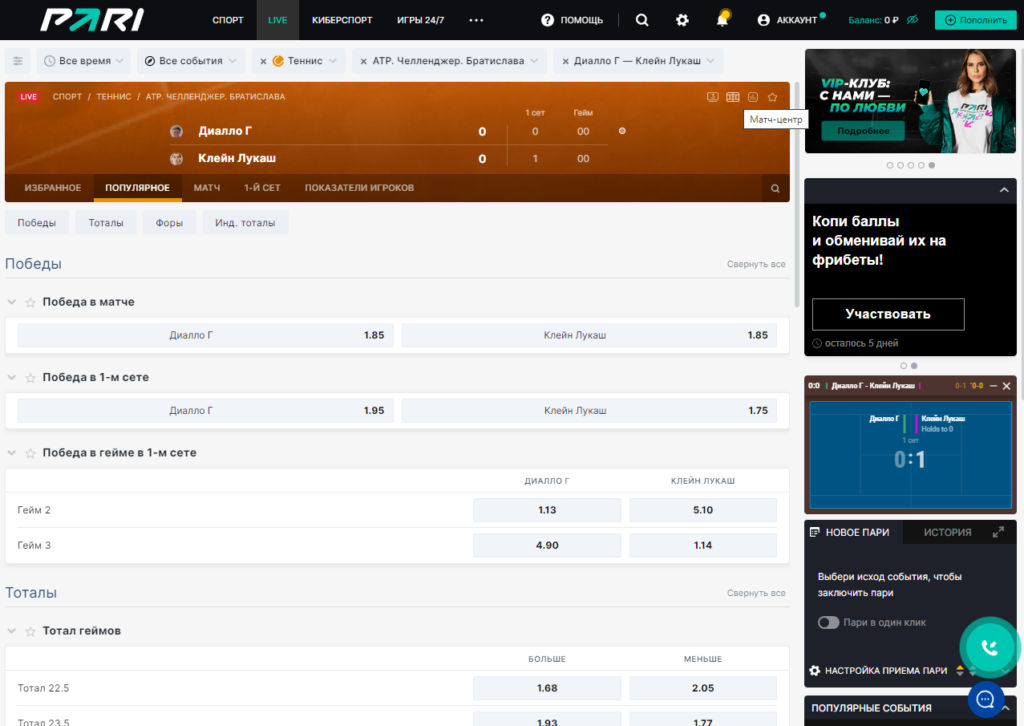The image size is (1024, 726).
Task: Collapse 'Победа в 1-м сете' section chevron
Action: 11,377
